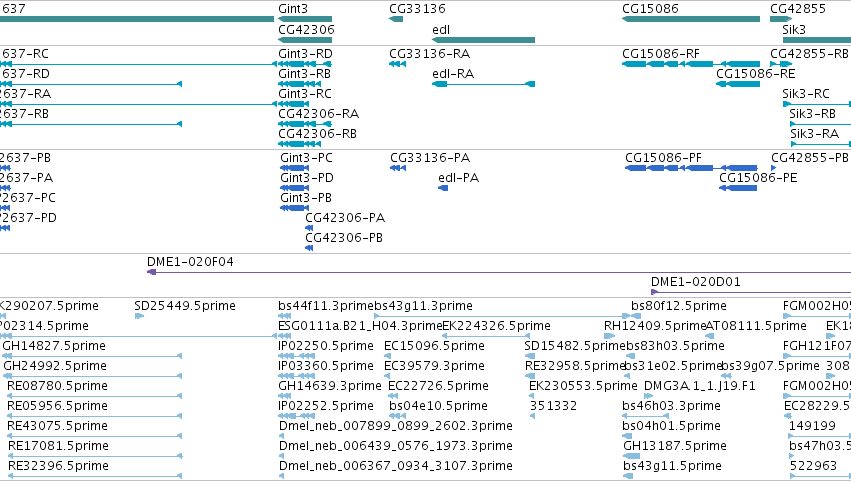Select EST EC39579.3prime
Screen dimensions: 851x481
pos(434,366)
